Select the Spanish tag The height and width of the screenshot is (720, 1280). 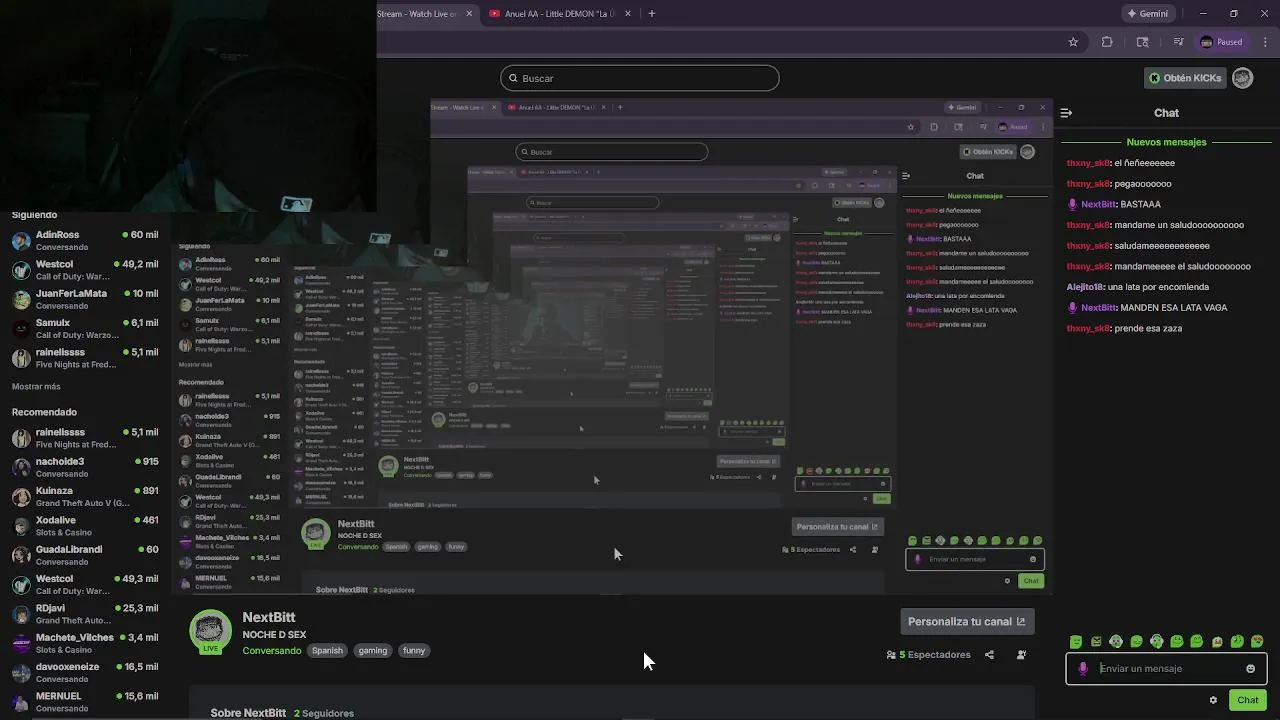327,651
